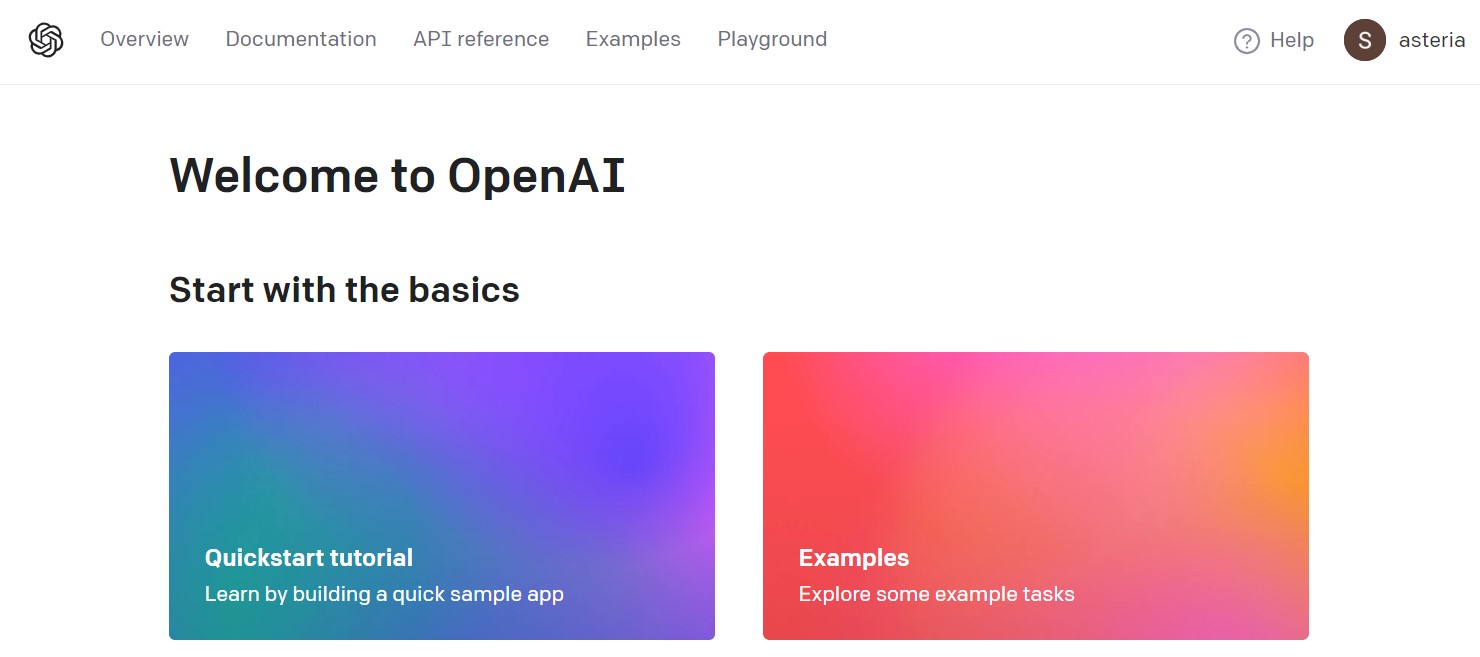Click the brown S user avatar
This screenshot has width=1480, height=657.
(1365, 40)
